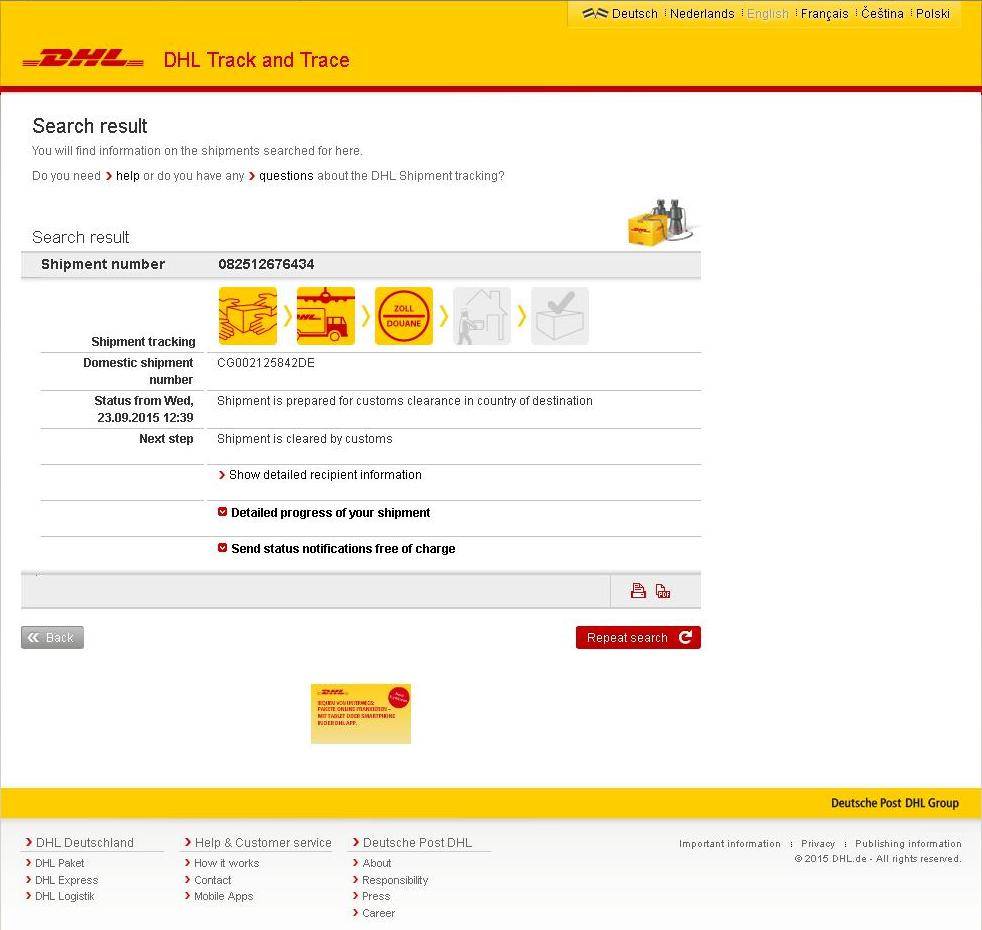Click the greyed home delivery step icon

click(482, 316)
